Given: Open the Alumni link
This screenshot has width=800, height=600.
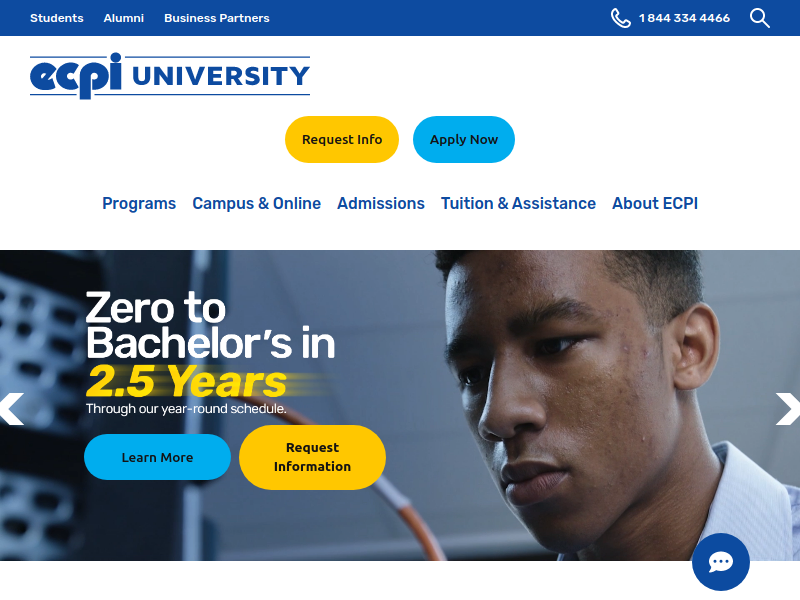Looking at the screenshot, I should click(x=123, y=18).
